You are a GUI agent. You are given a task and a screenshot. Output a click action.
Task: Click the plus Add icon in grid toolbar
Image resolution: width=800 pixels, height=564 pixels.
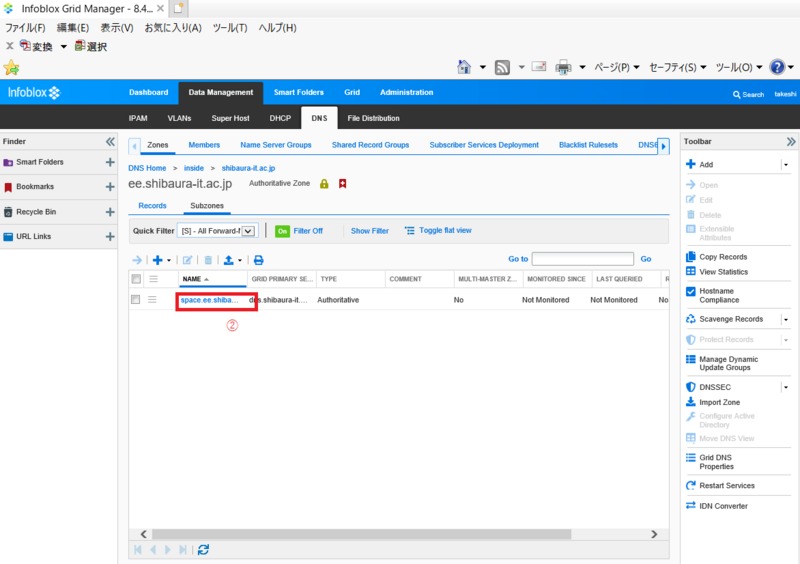[x=158, y=260]
